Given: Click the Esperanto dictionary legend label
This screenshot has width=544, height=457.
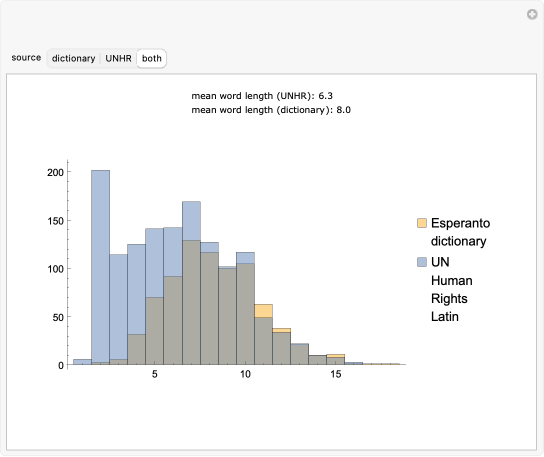Looking at the screenshot, I should (460, 232).
